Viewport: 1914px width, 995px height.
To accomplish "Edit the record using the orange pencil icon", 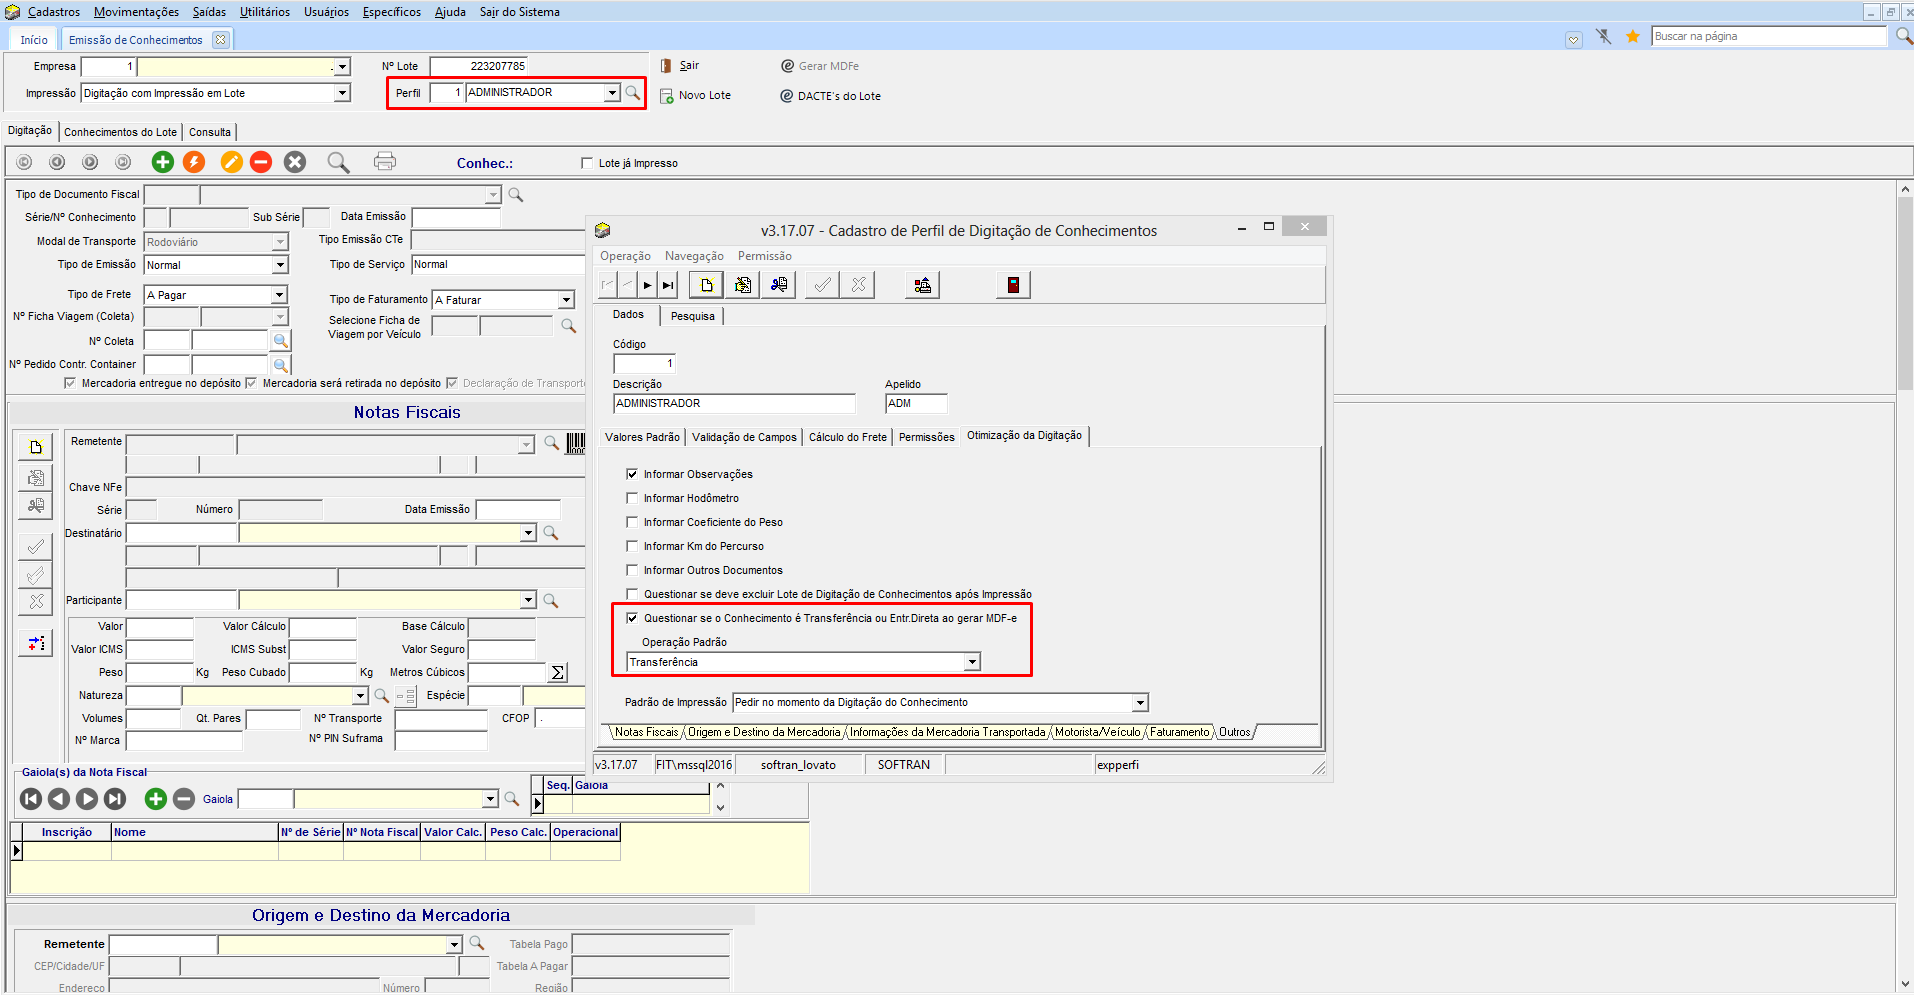I will tap(231, 162).
